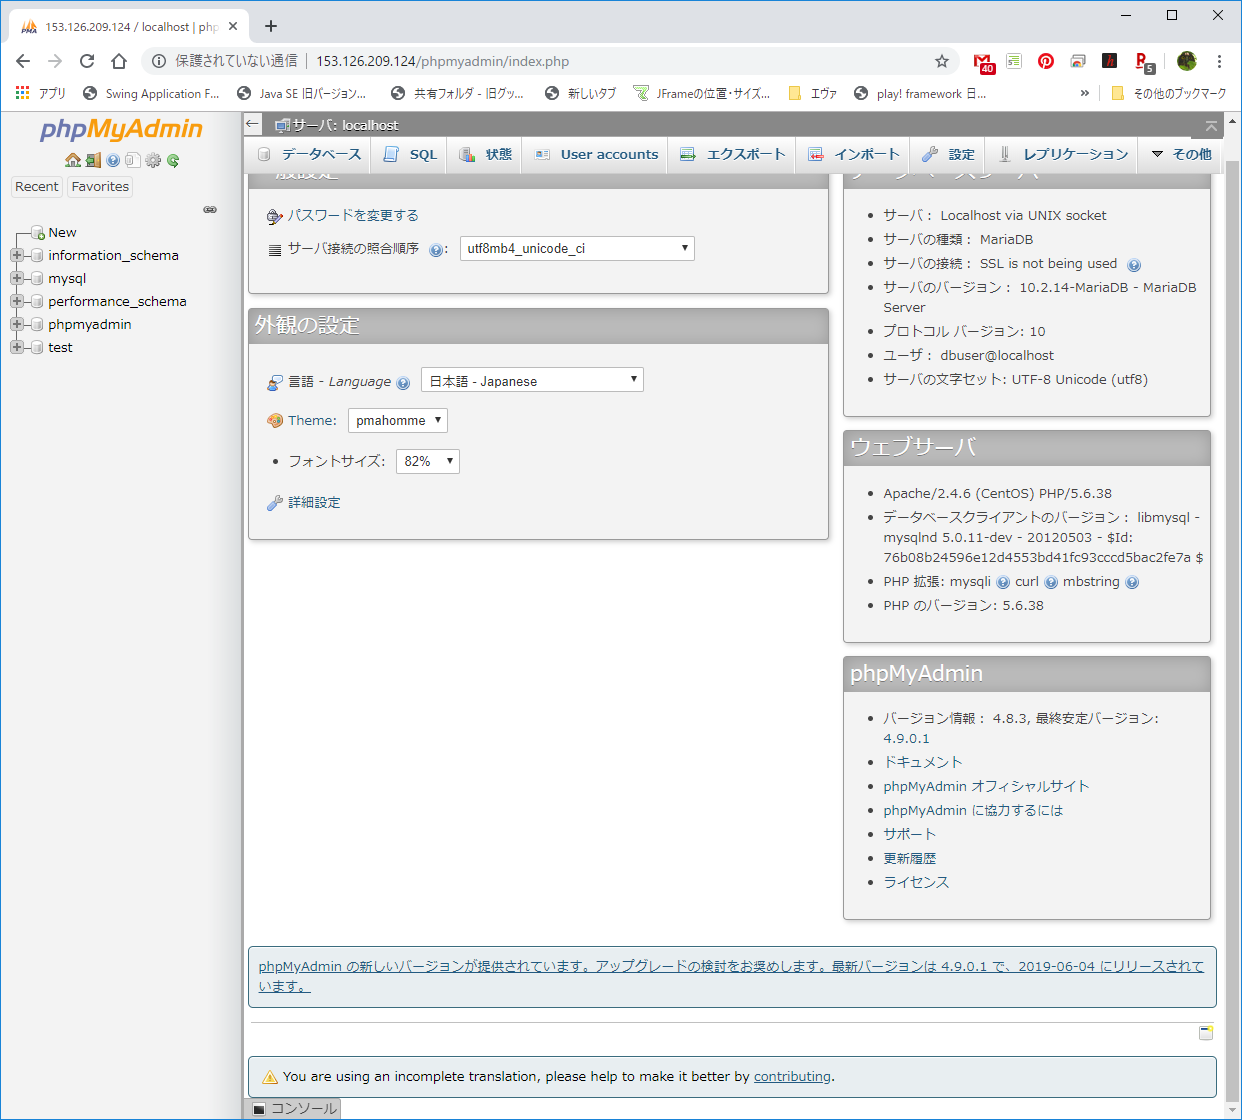
Task: Expand the mysql database node
Action: pos(17,278)
